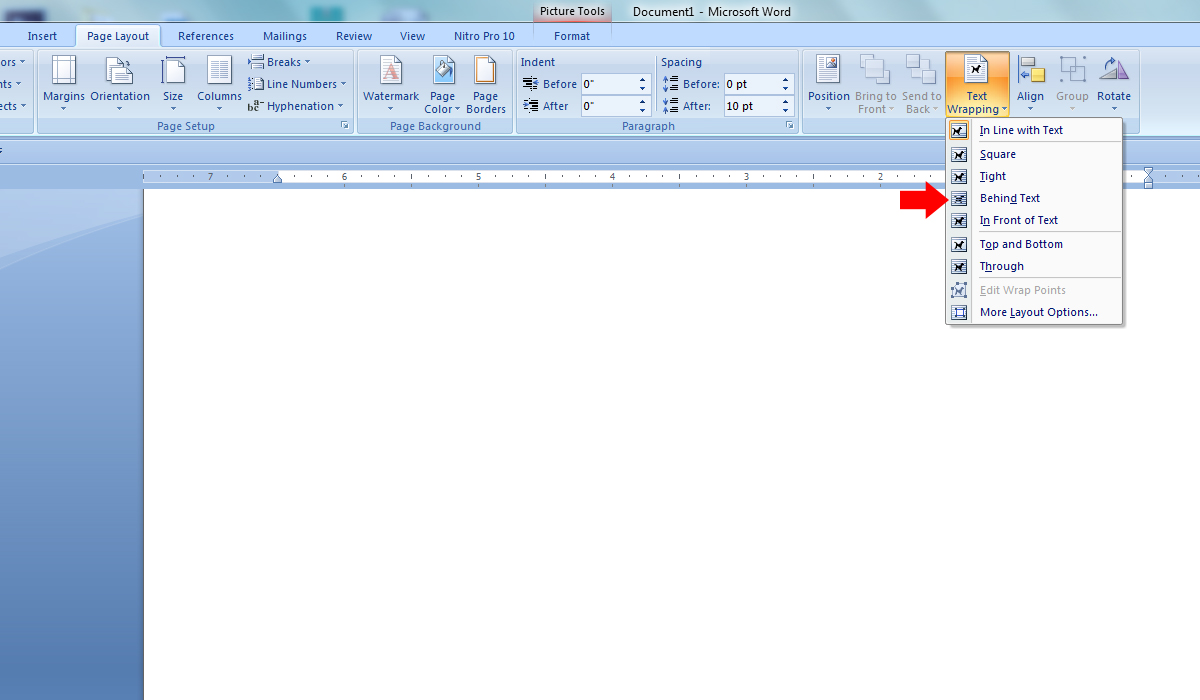The height and width of the screenshot is (700, 1200).
Task: Open the Paragraph dialog launcher
Action: click(789, 126)
